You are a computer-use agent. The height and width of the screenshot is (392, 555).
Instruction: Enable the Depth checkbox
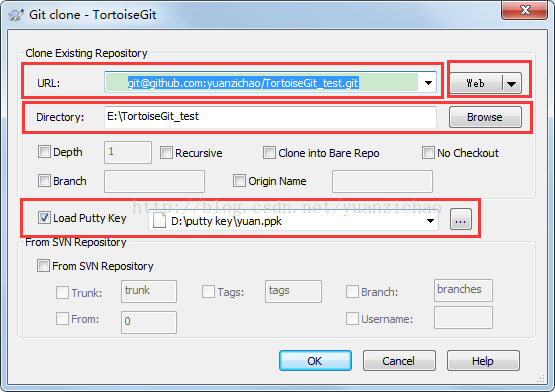[44, 152]
